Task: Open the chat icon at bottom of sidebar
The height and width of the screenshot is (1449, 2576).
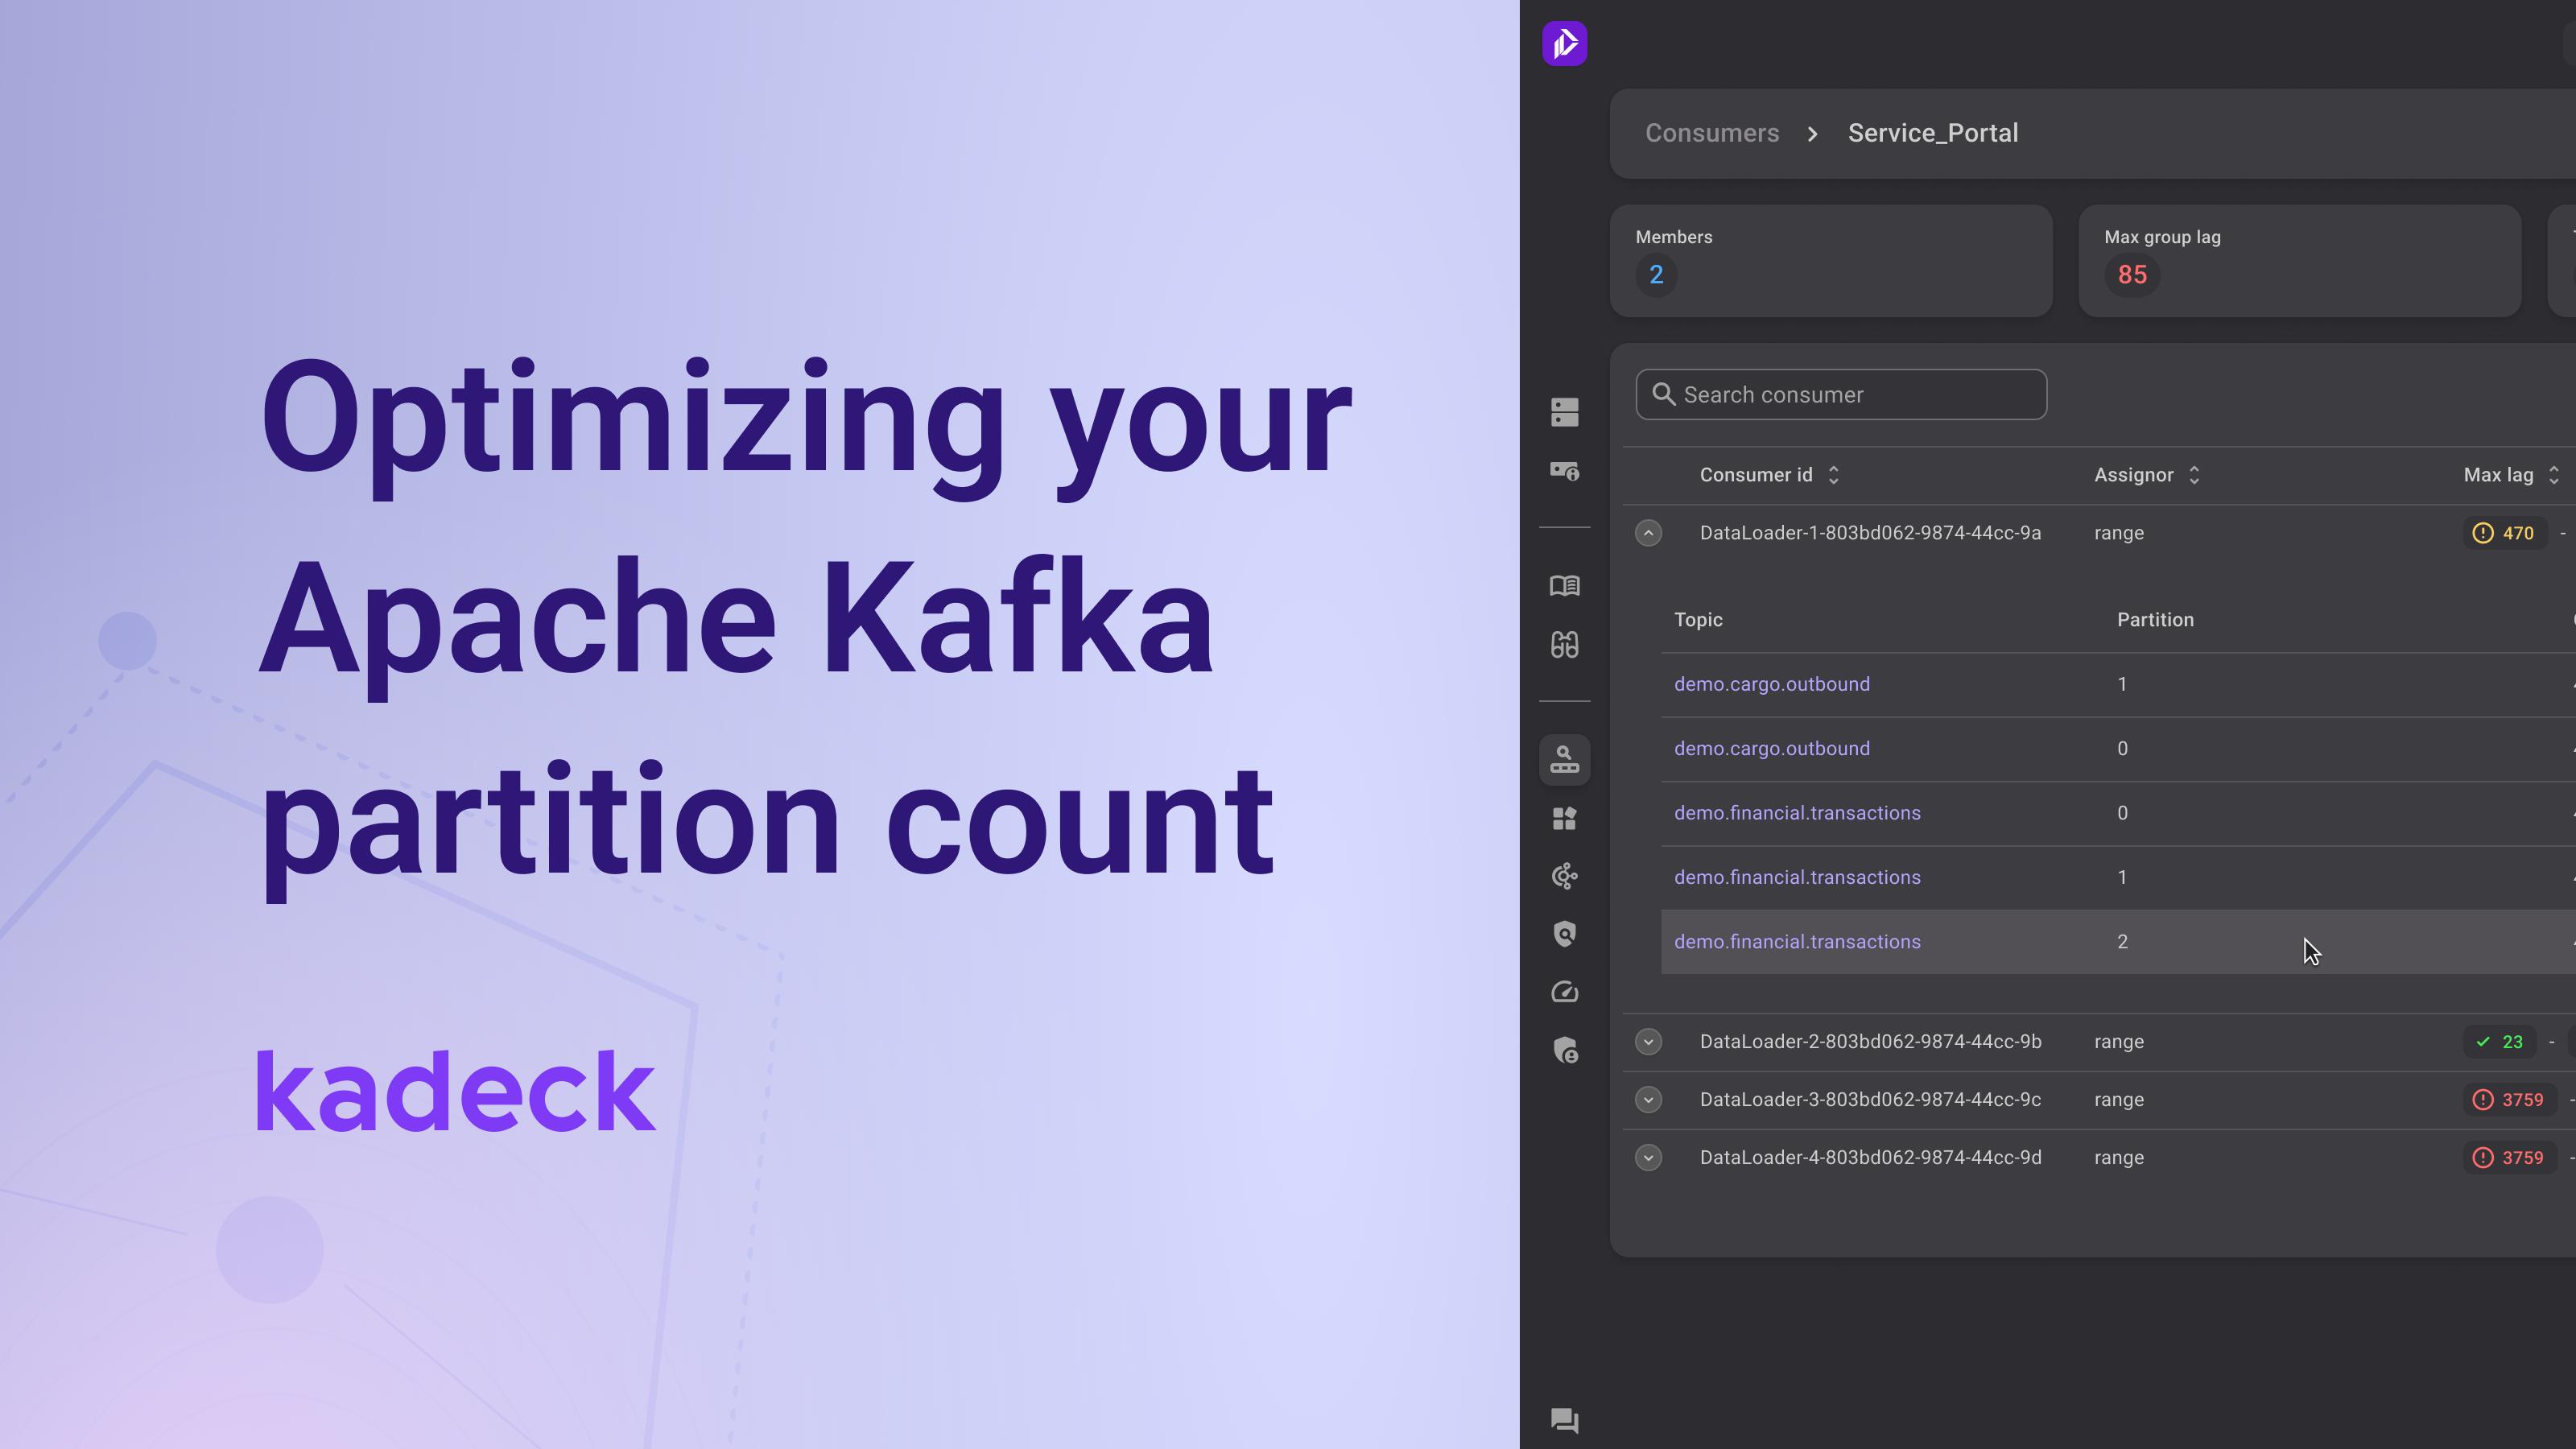Action: 1565,1420
